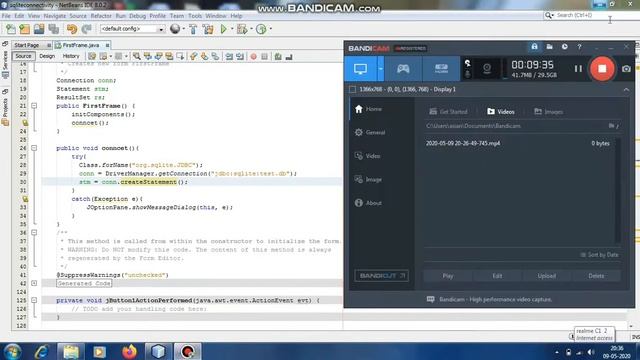Click the red Start Macro Recording icon
Viewport: 640px width, 360px height.
(x=253, y=57)
